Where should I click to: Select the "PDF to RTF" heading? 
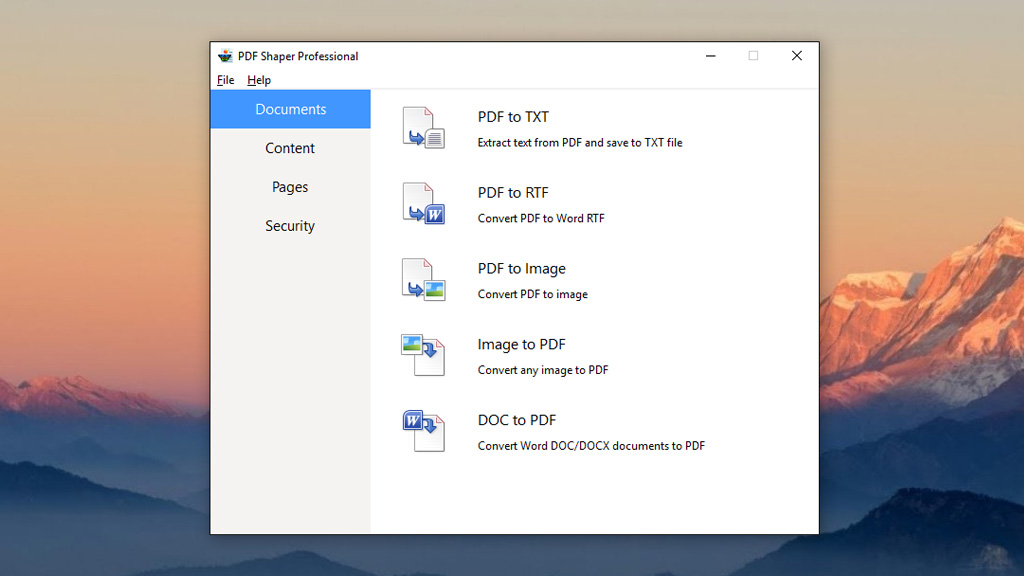(x=513, y=193)
